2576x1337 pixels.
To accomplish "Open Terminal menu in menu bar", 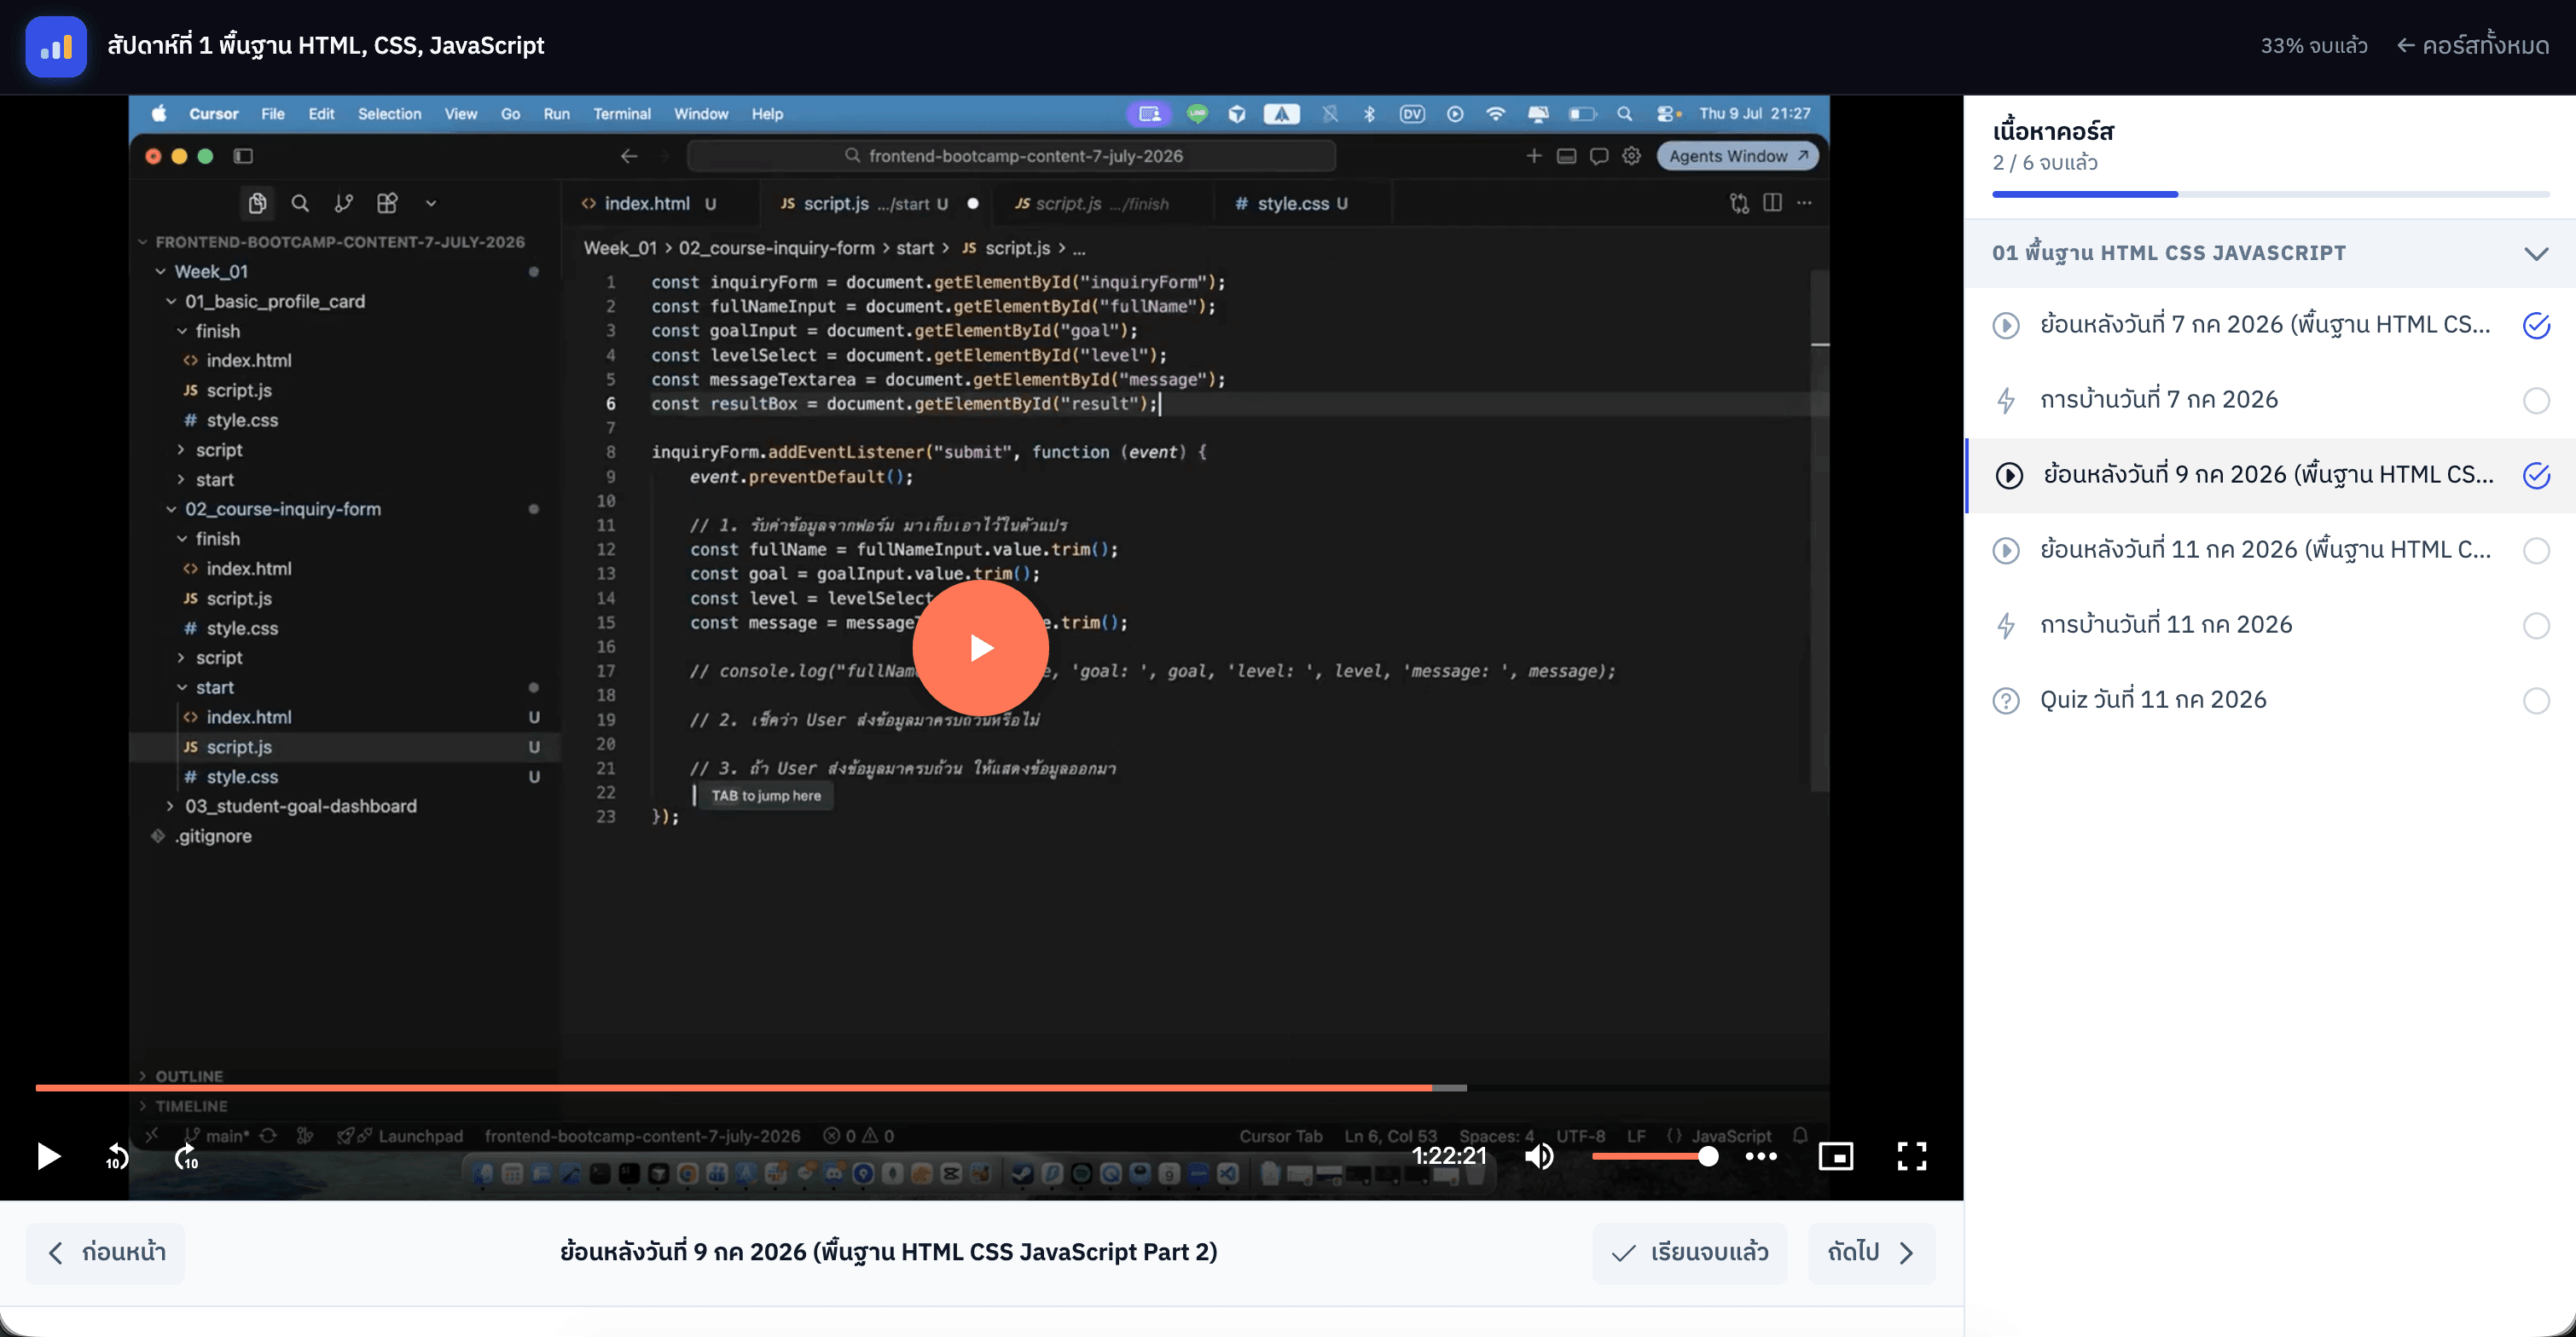I will tap(622, 114).
